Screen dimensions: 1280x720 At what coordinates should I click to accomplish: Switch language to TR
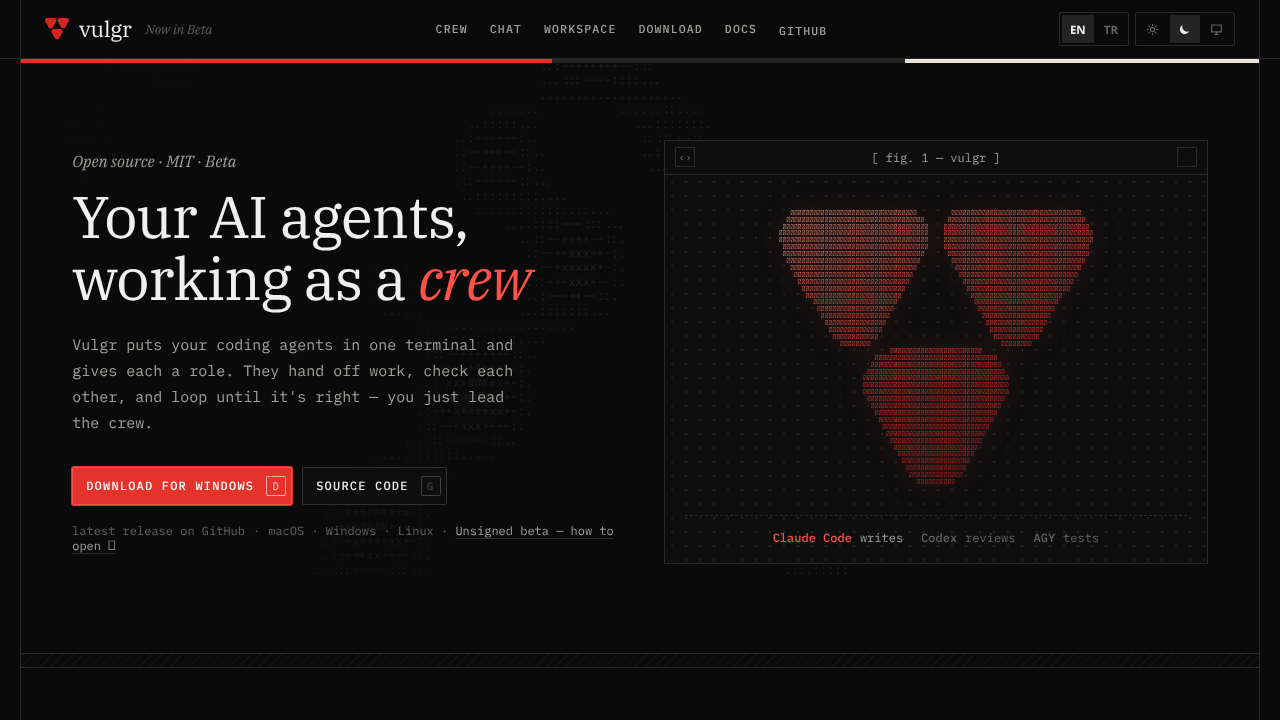coord(1110,29)
